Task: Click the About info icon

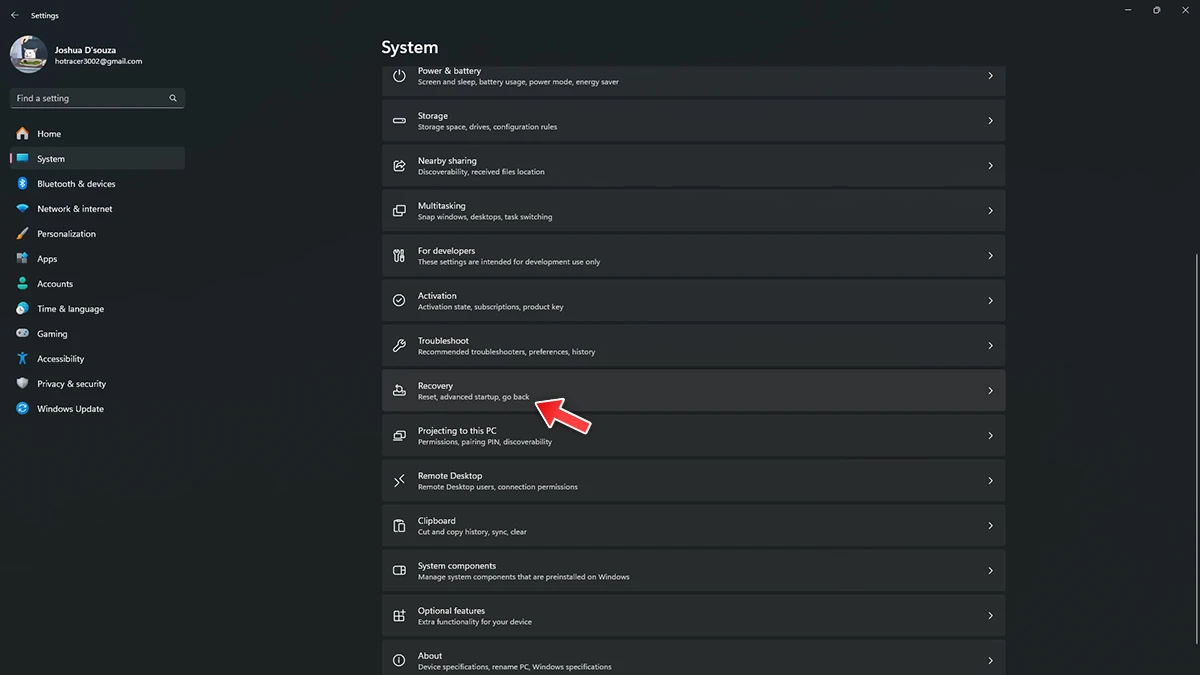Action: 399,660
